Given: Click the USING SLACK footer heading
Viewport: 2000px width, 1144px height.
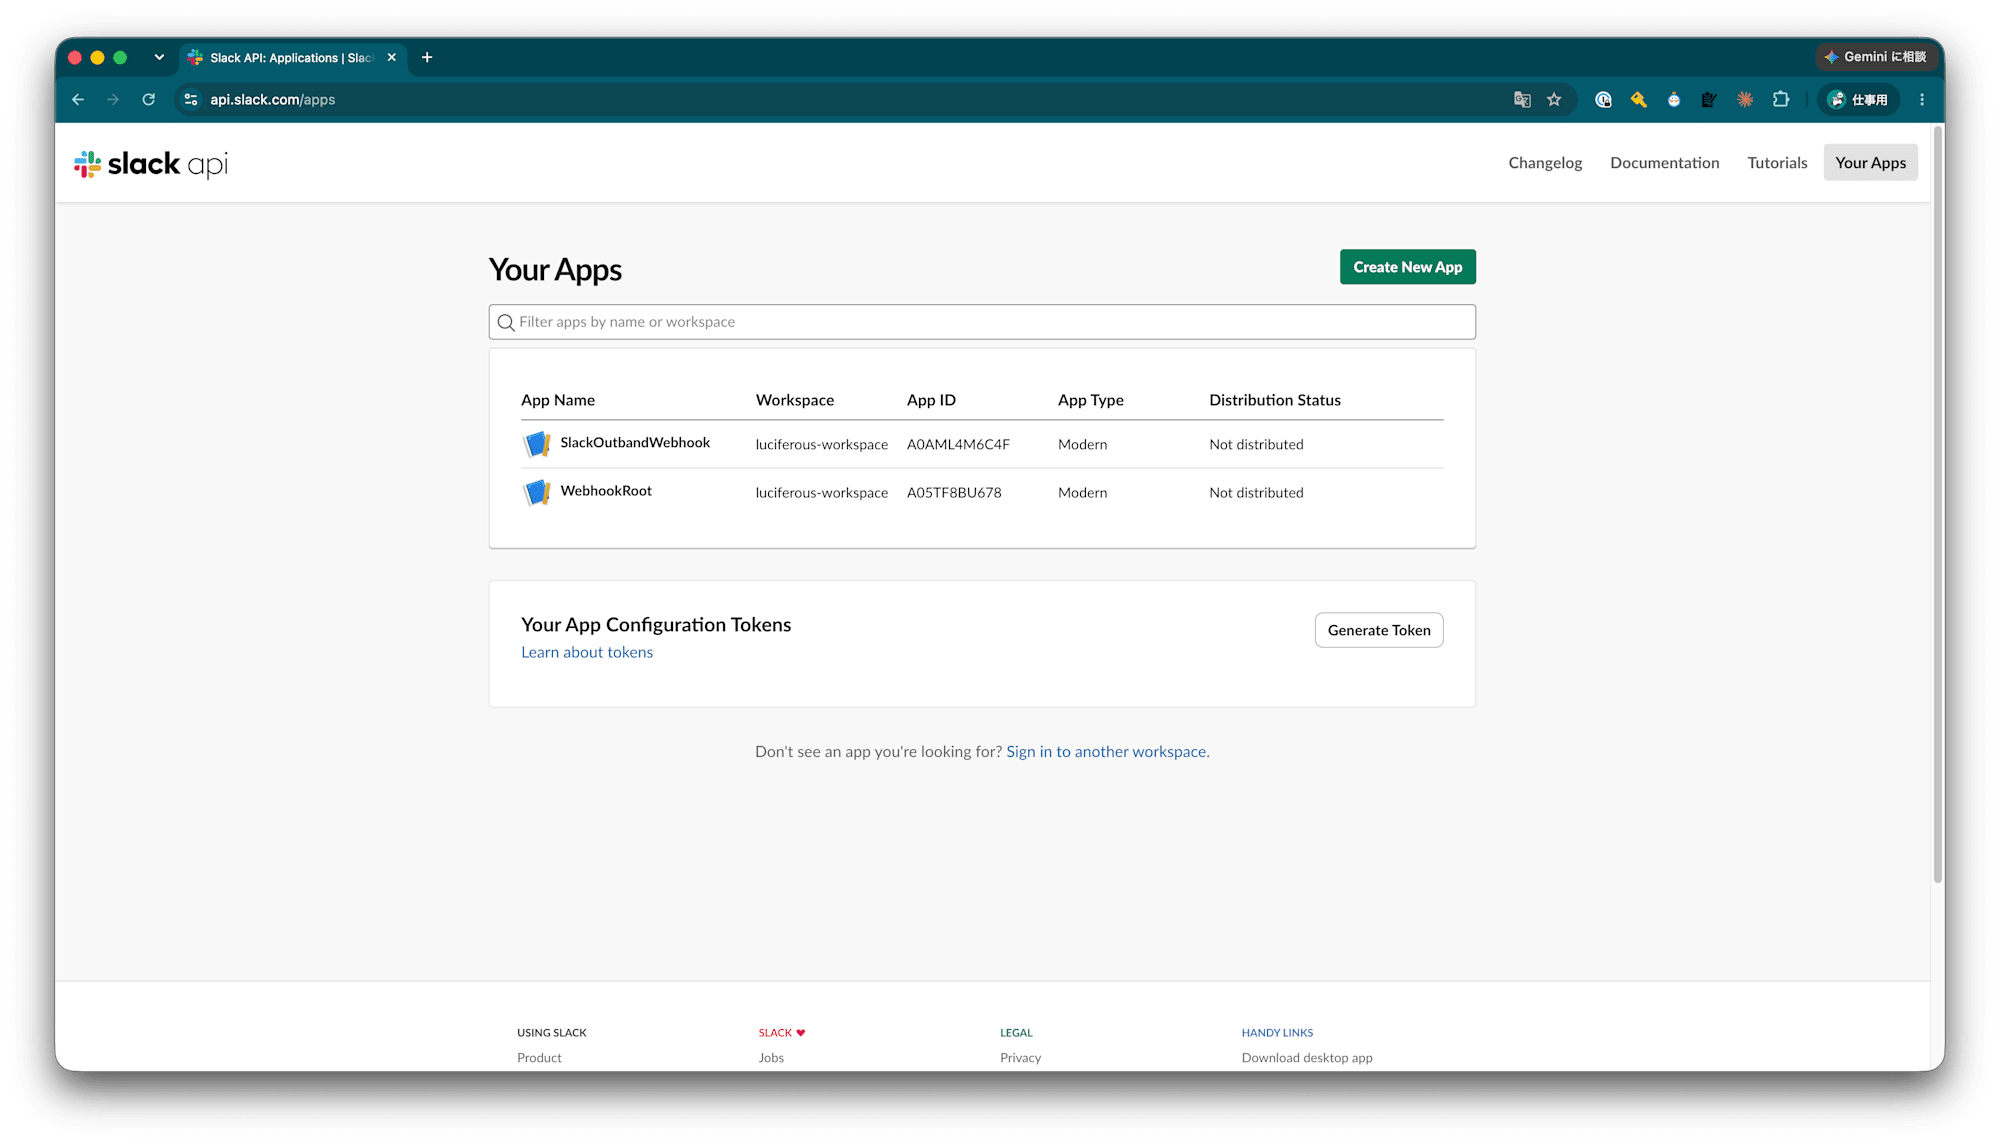Looking at the screenshot, I should tap(552, 1033).
